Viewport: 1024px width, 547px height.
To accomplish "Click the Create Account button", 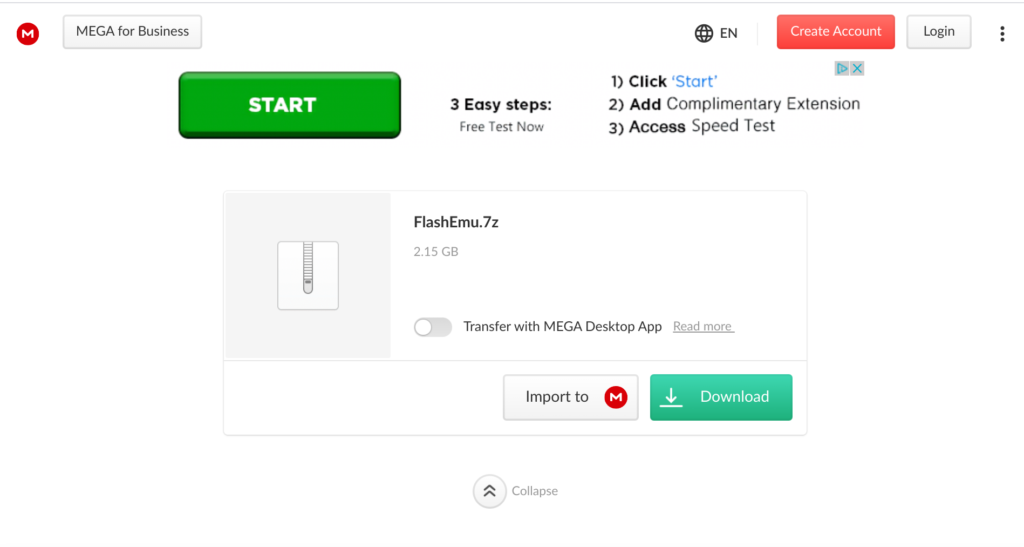I will pos(835,32).
